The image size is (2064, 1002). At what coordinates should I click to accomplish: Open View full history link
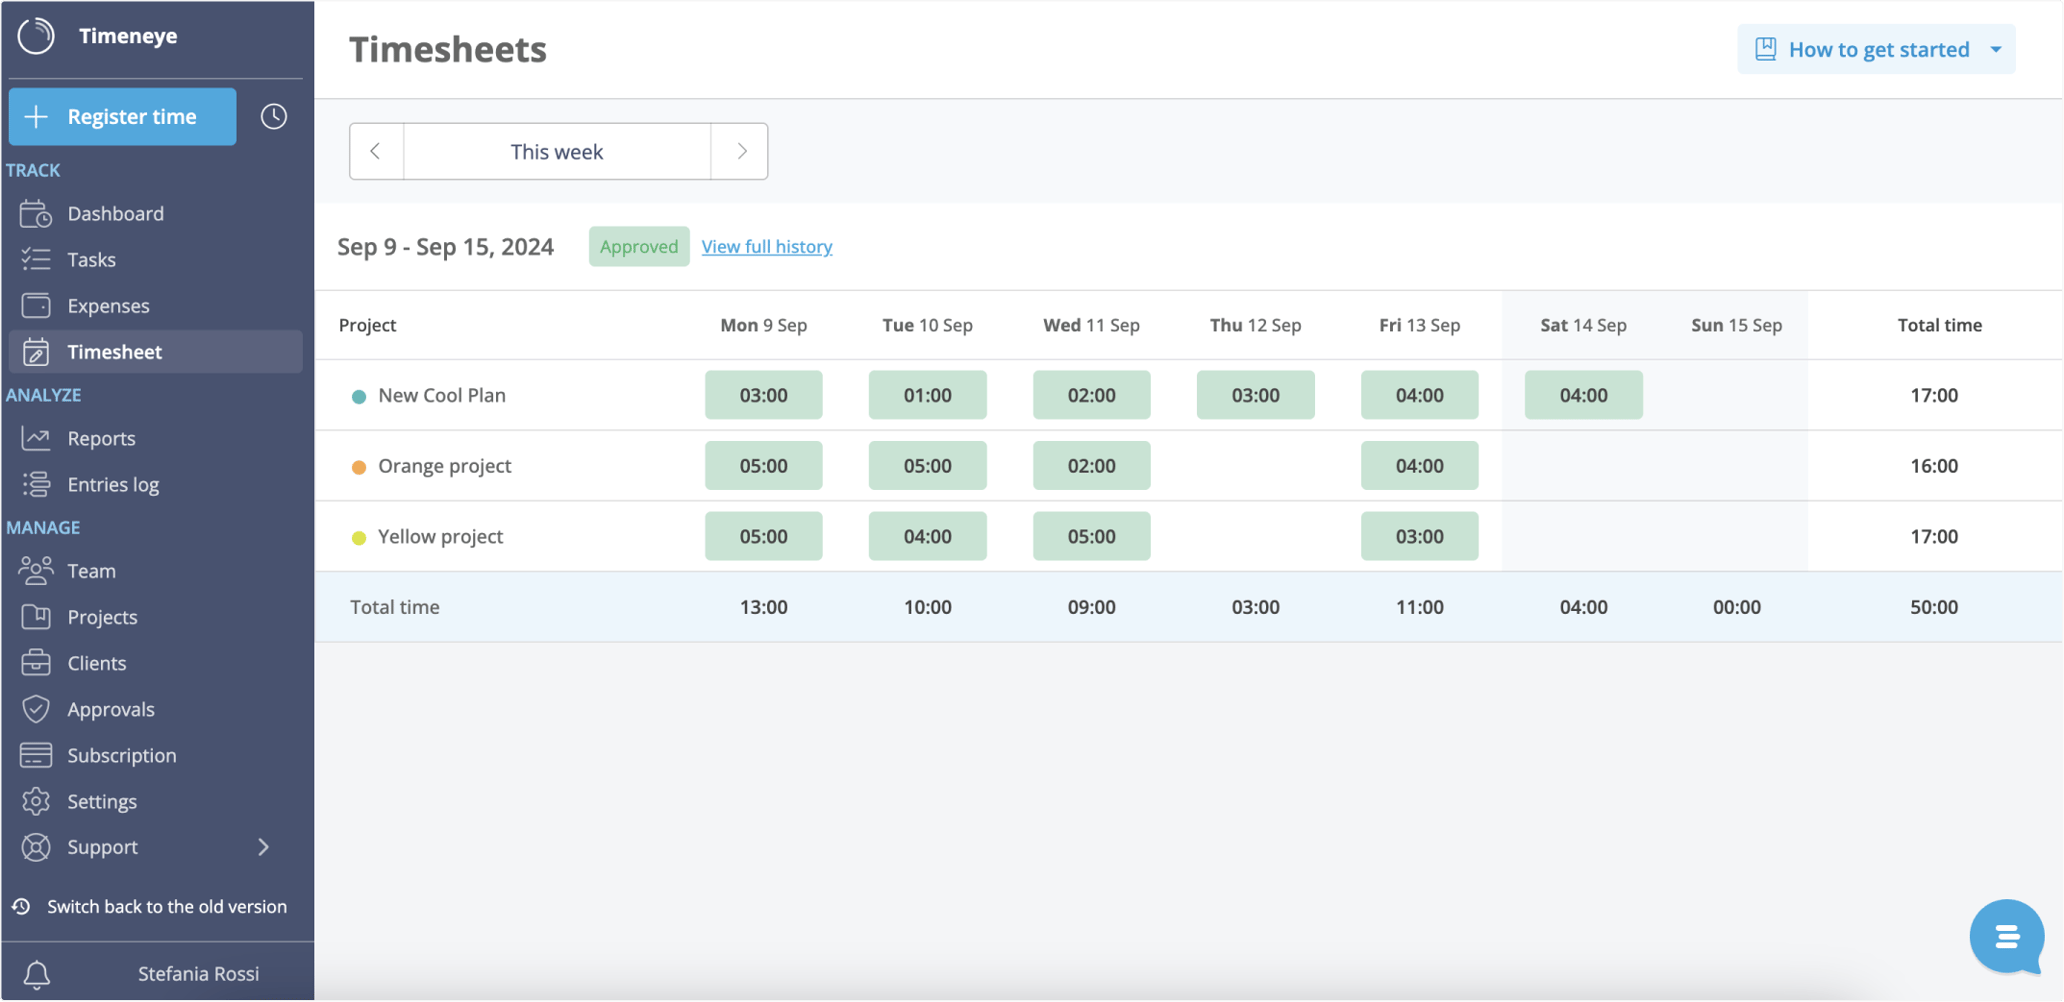[x=767, y=246]
